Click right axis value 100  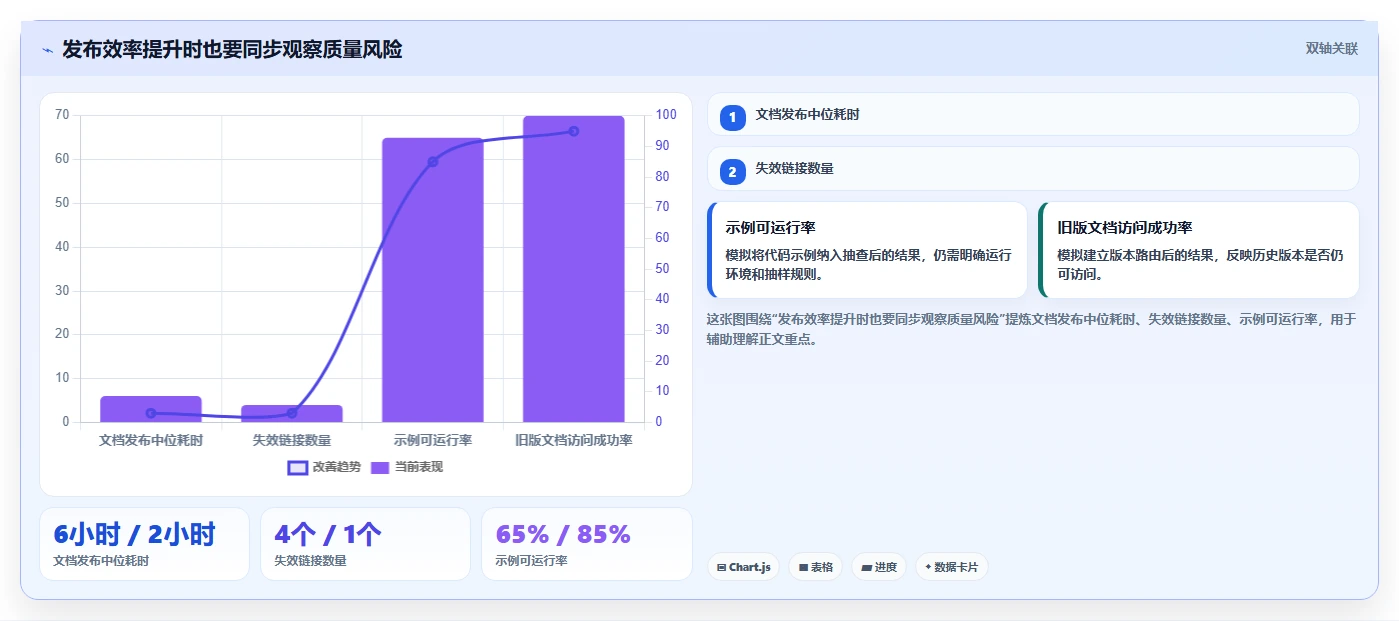(666, 115)
